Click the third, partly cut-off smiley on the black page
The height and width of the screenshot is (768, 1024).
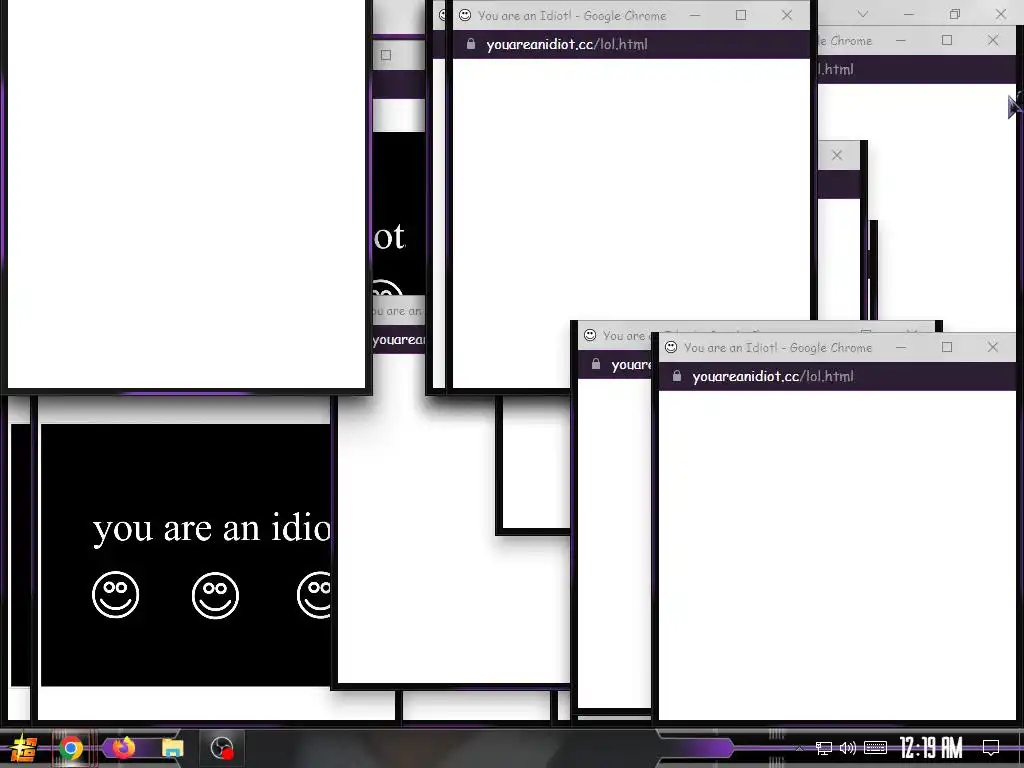click(x=314, y=595)
